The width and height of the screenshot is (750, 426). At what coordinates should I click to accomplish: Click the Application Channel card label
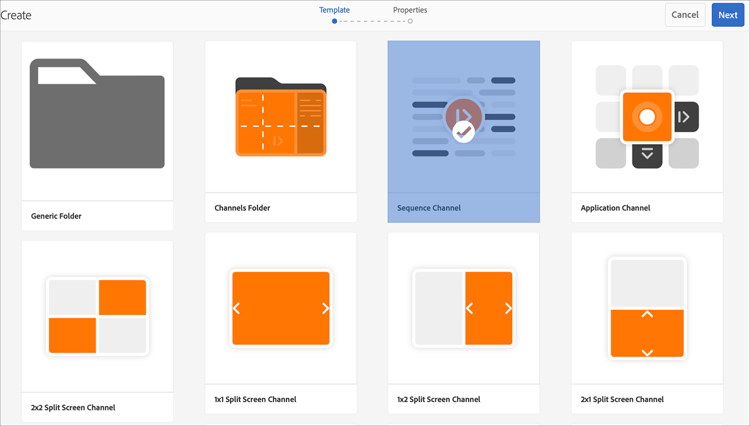click(615, 208)
